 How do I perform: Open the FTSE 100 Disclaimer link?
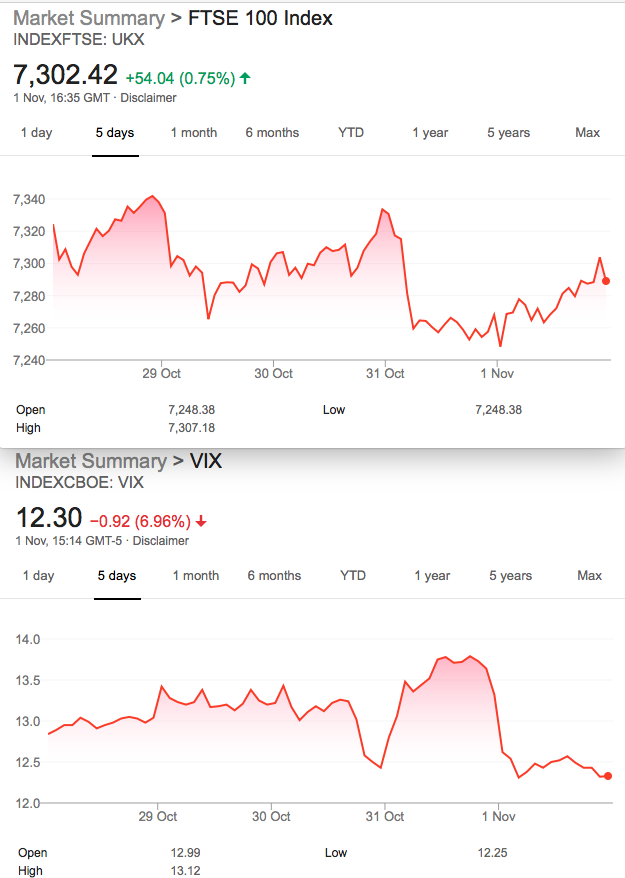click(x=148, y=98)
